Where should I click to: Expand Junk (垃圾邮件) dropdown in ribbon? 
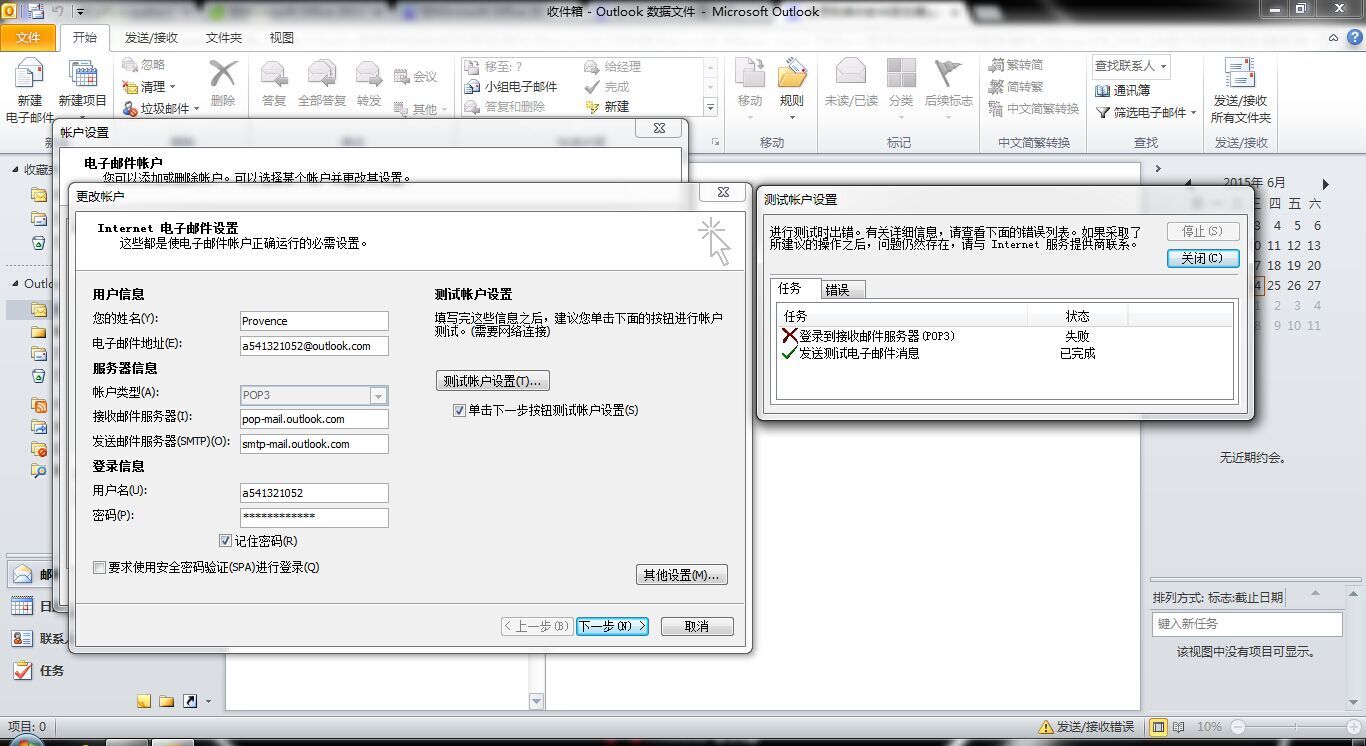pyautogui.click(x=197, y=109)
